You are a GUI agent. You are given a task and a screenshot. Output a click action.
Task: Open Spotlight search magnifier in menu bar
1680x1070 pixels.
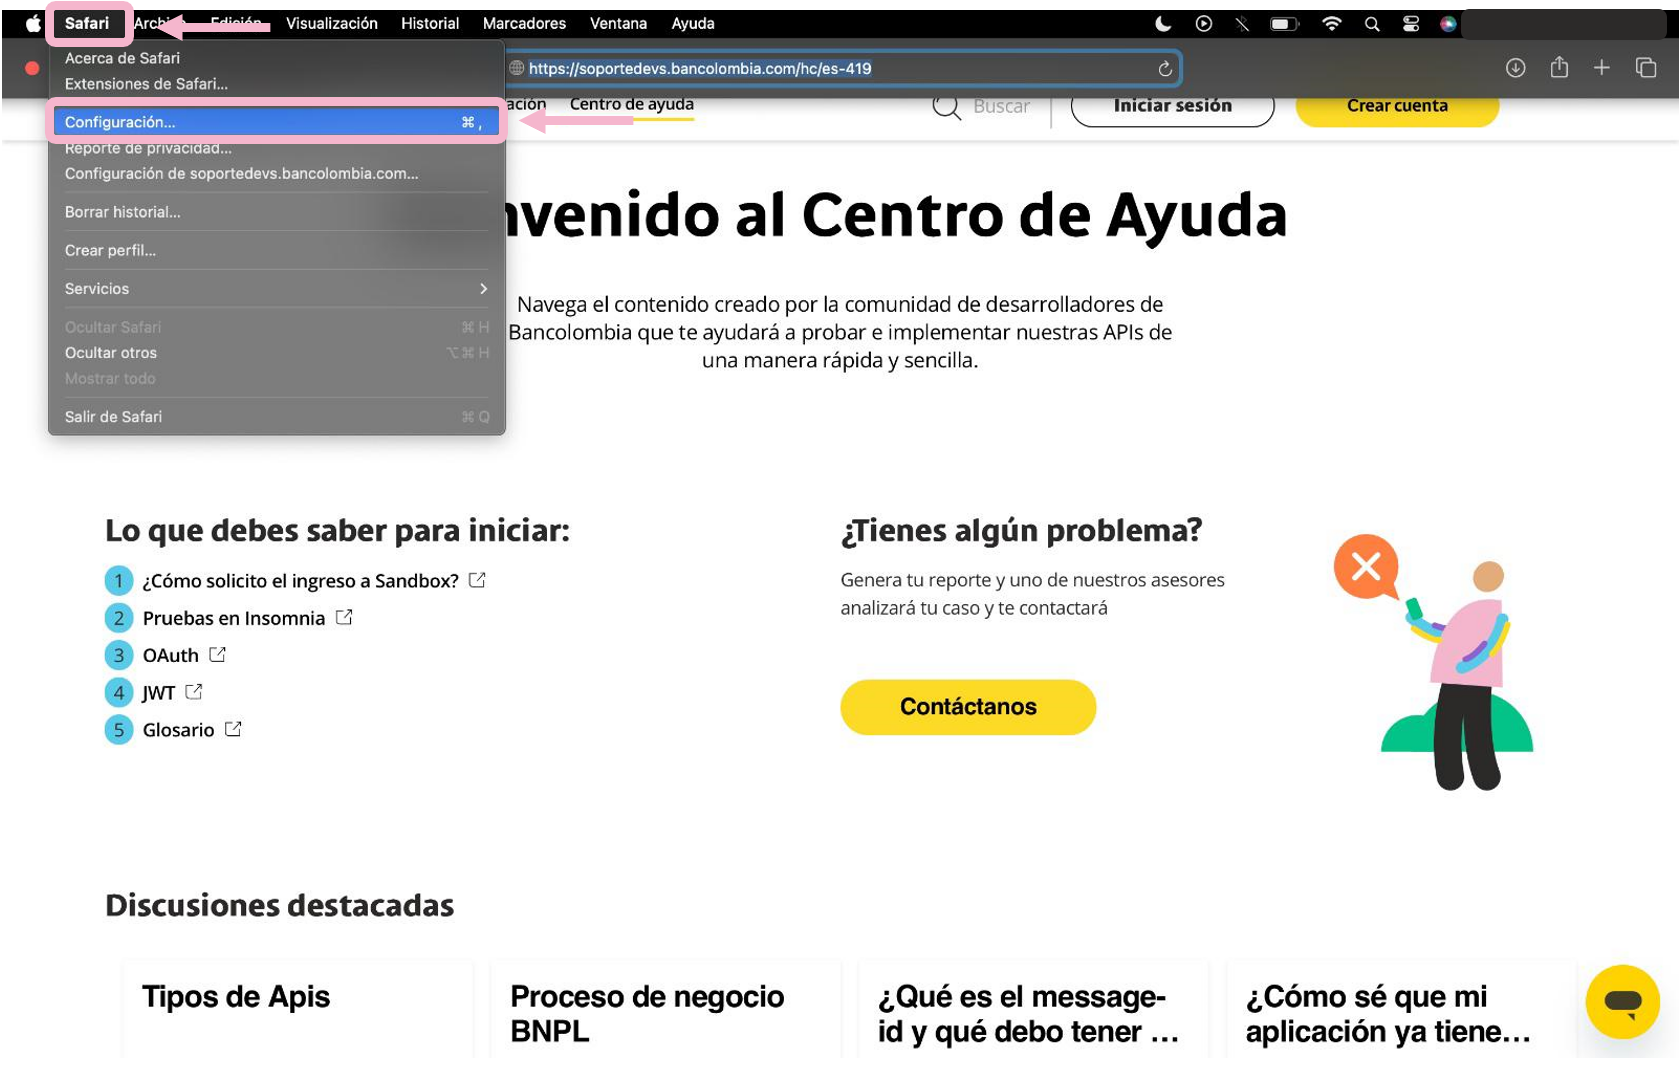click(1372, 24)
